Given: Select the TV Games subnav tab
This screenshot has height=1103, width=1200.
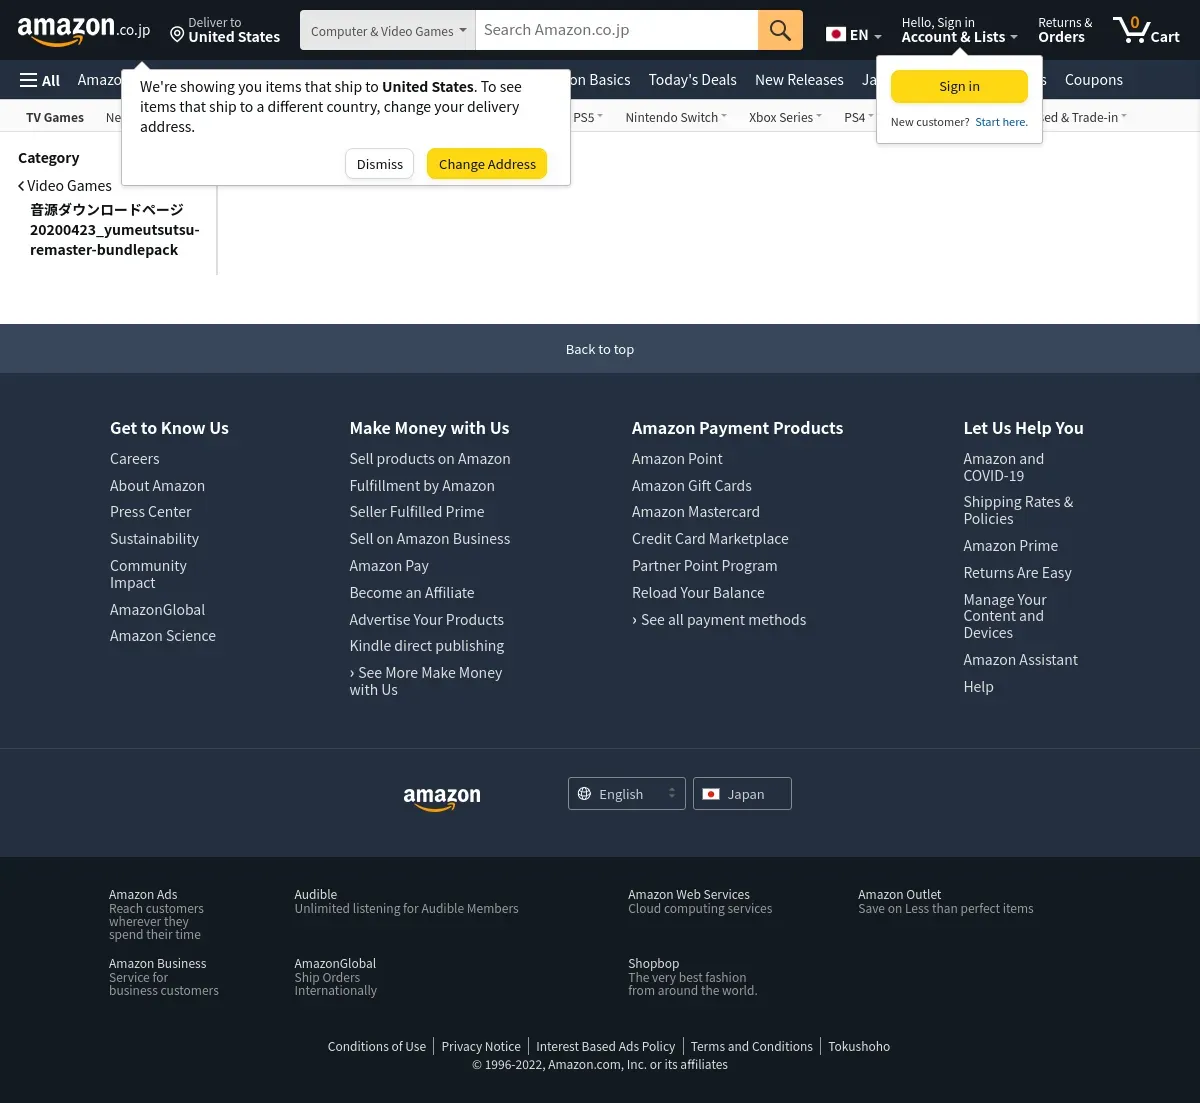Looking at the screenshot, I should (x=55, y=117).
